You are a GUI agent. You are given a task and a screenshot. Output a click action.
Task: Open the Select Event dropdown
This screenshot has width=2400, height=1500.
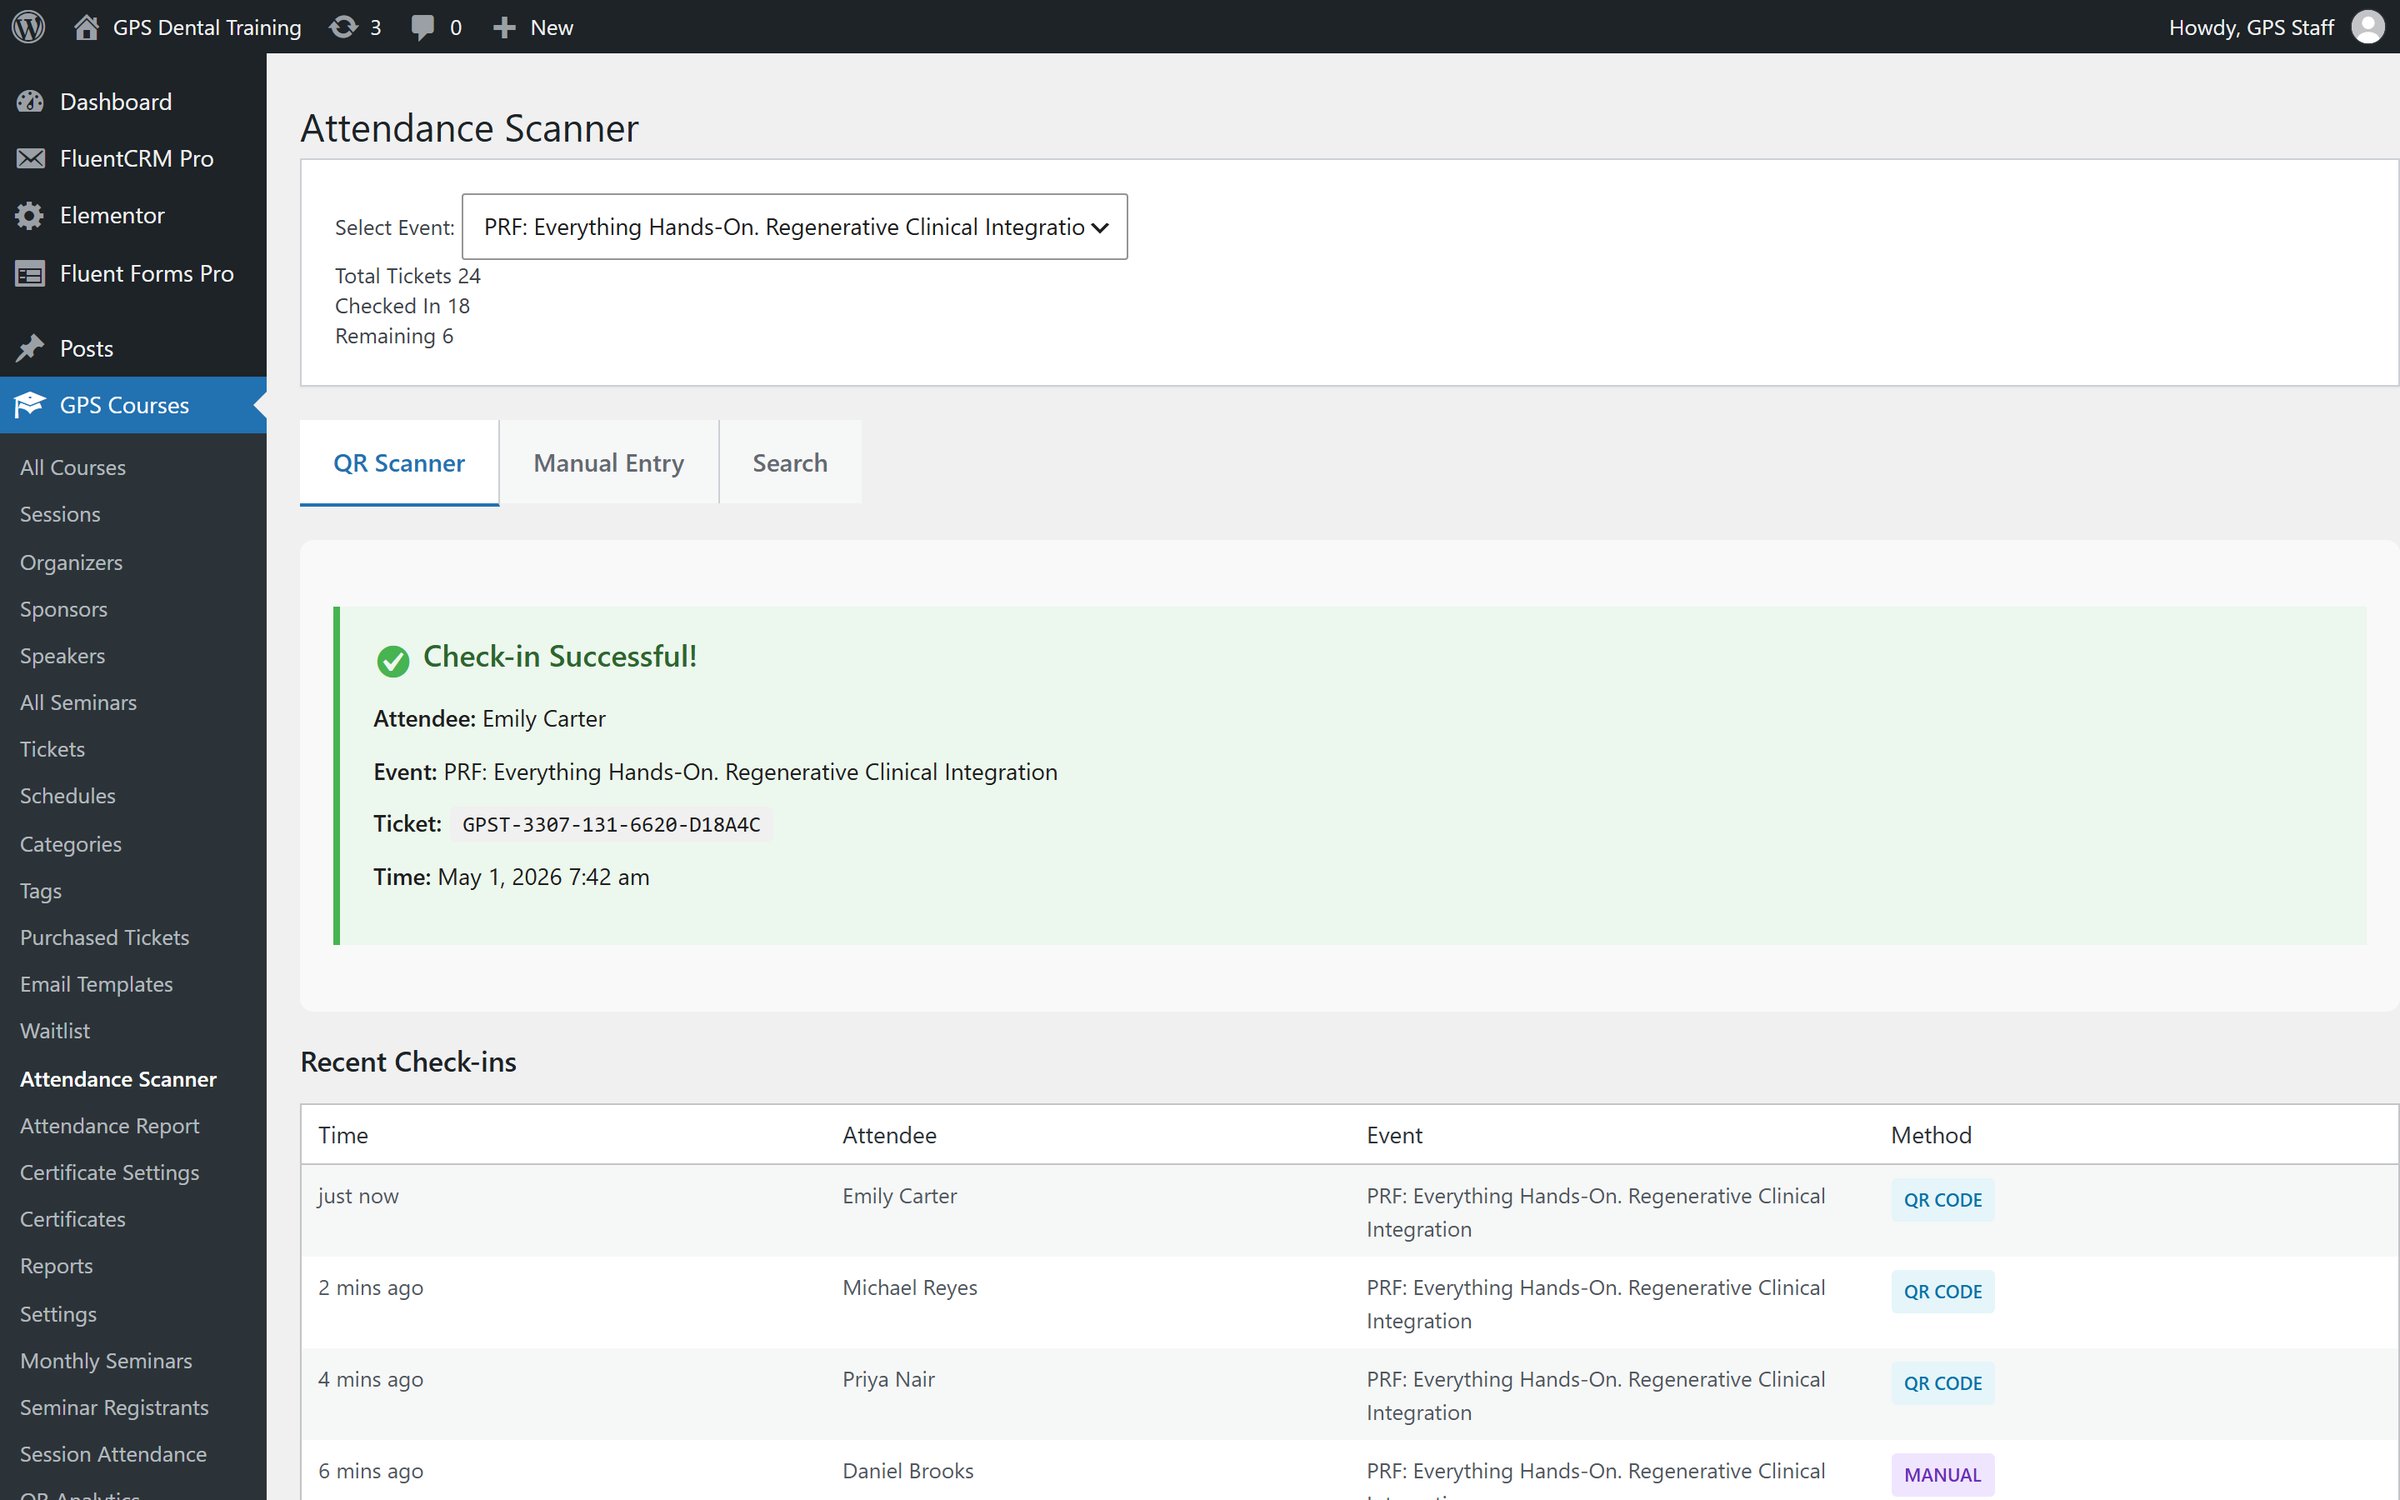coord(794,227)
